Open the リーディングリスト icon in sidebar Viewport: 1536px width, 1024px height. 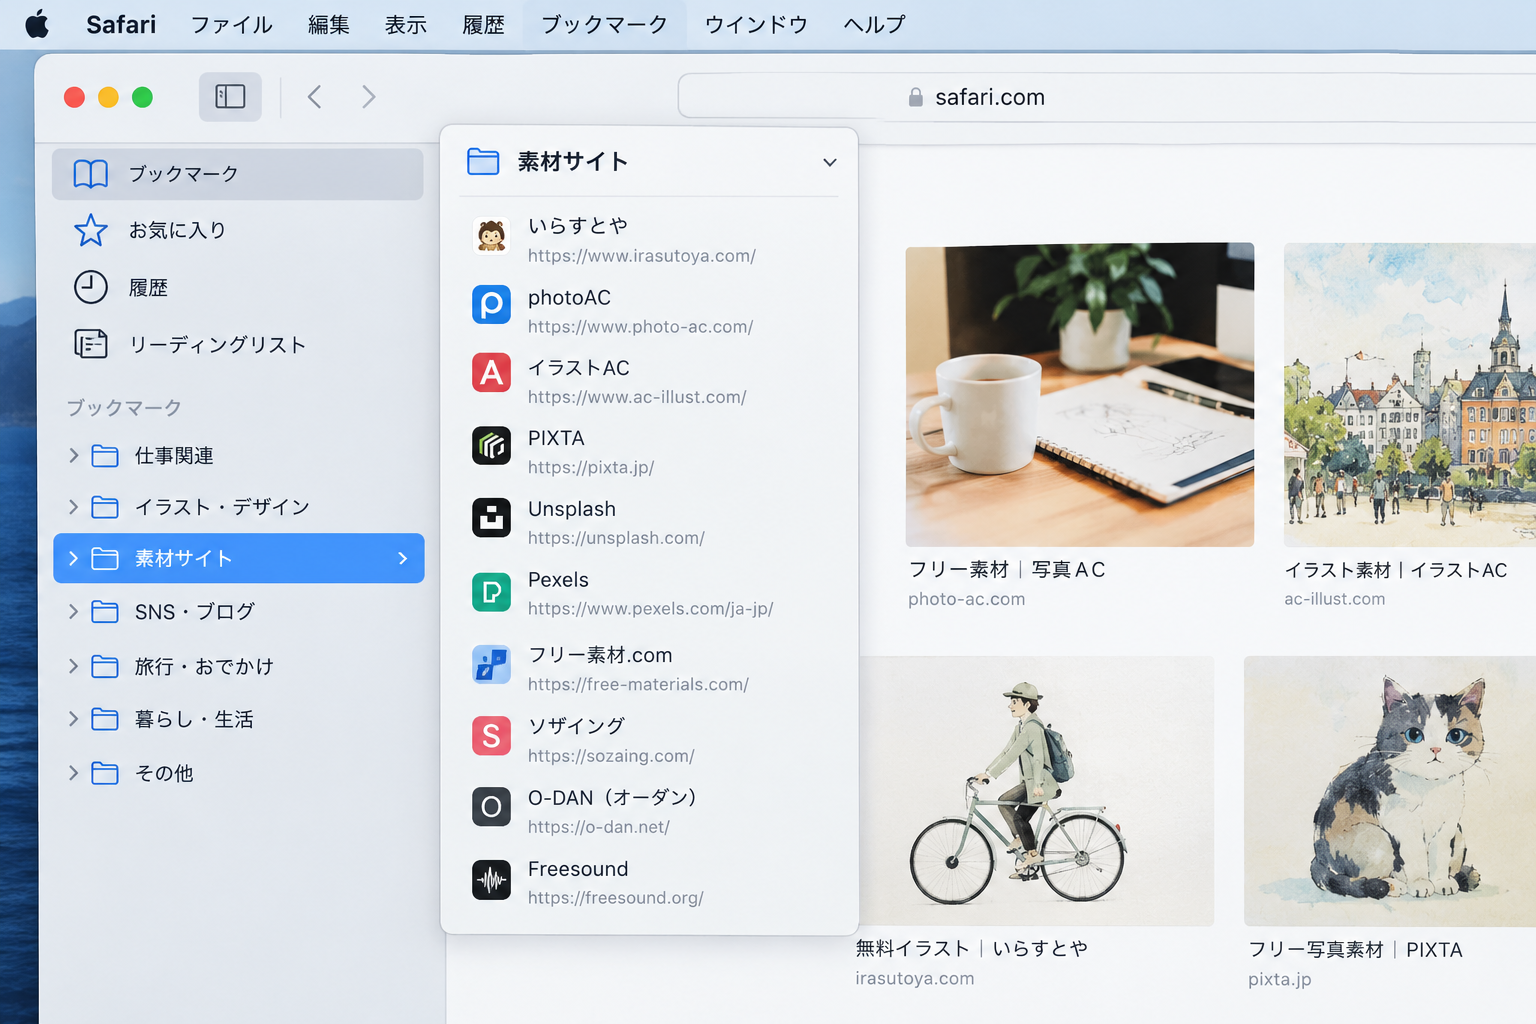click(x=91, y=344)
